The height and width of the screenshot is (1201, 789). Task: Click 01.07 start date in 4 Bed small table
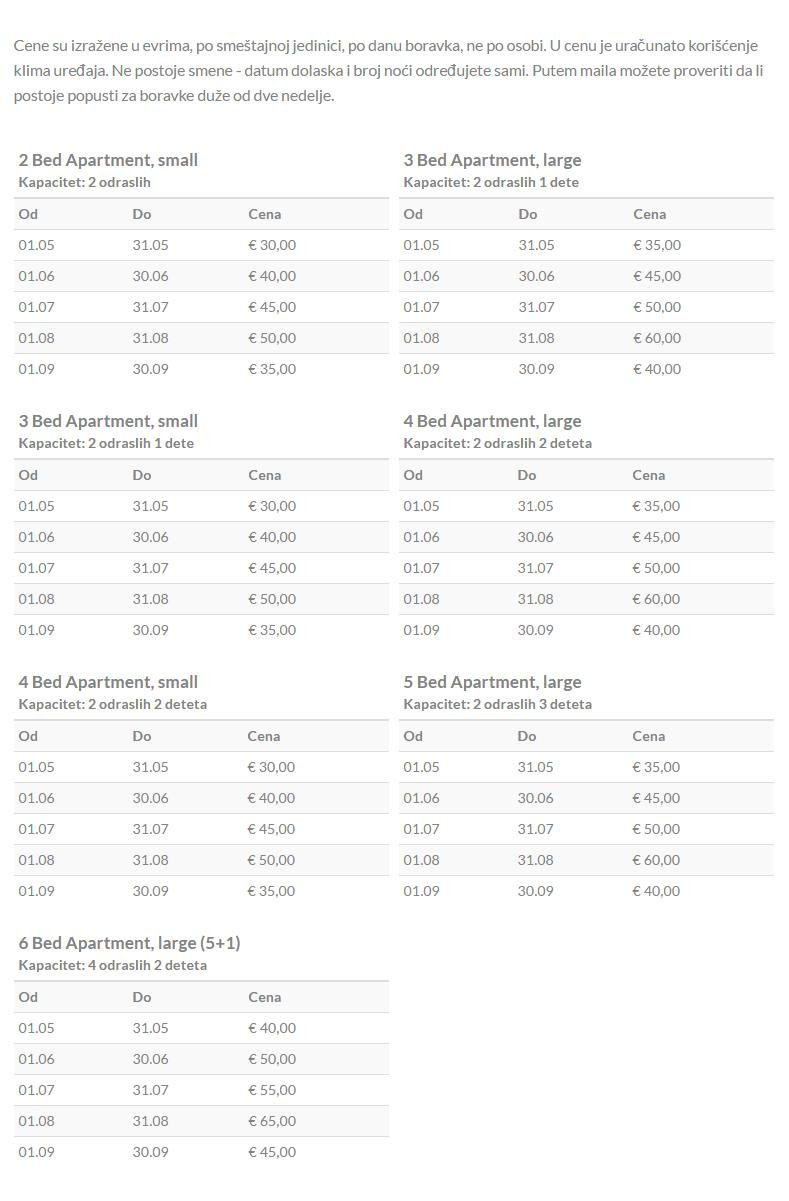(x=36, y=829)
